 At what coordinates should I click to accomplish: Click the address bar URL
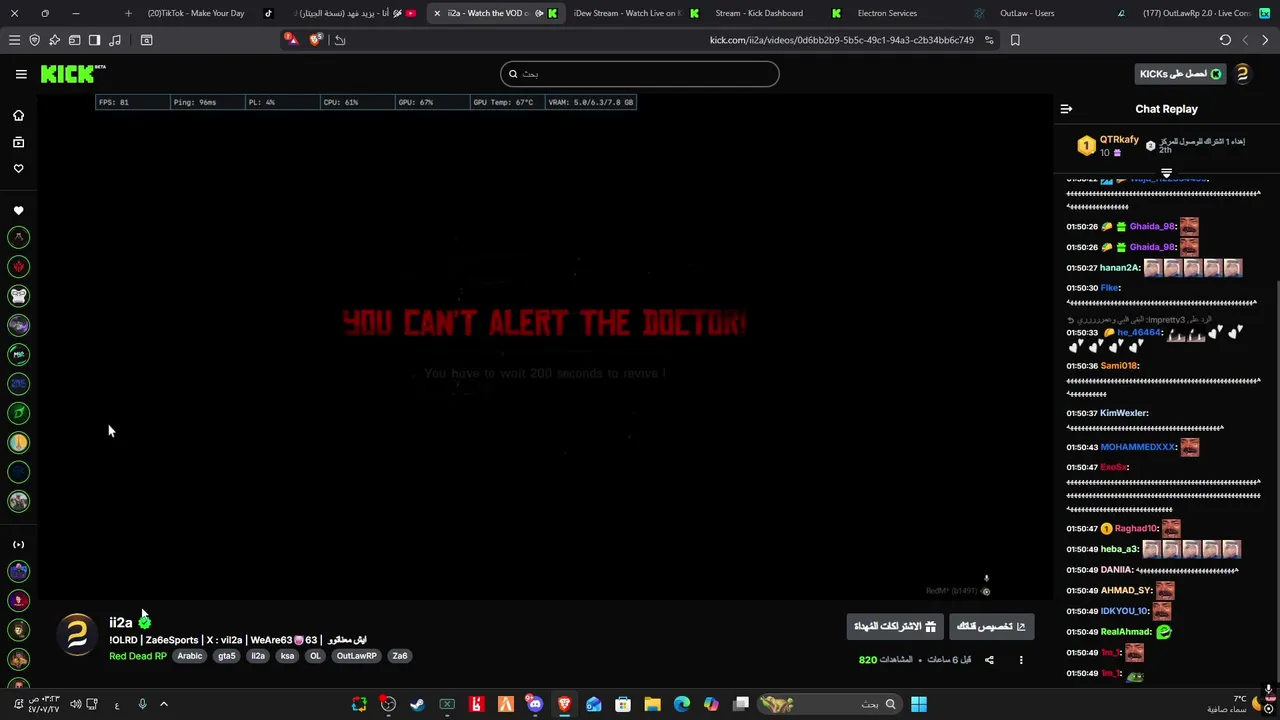click(841, 40)
